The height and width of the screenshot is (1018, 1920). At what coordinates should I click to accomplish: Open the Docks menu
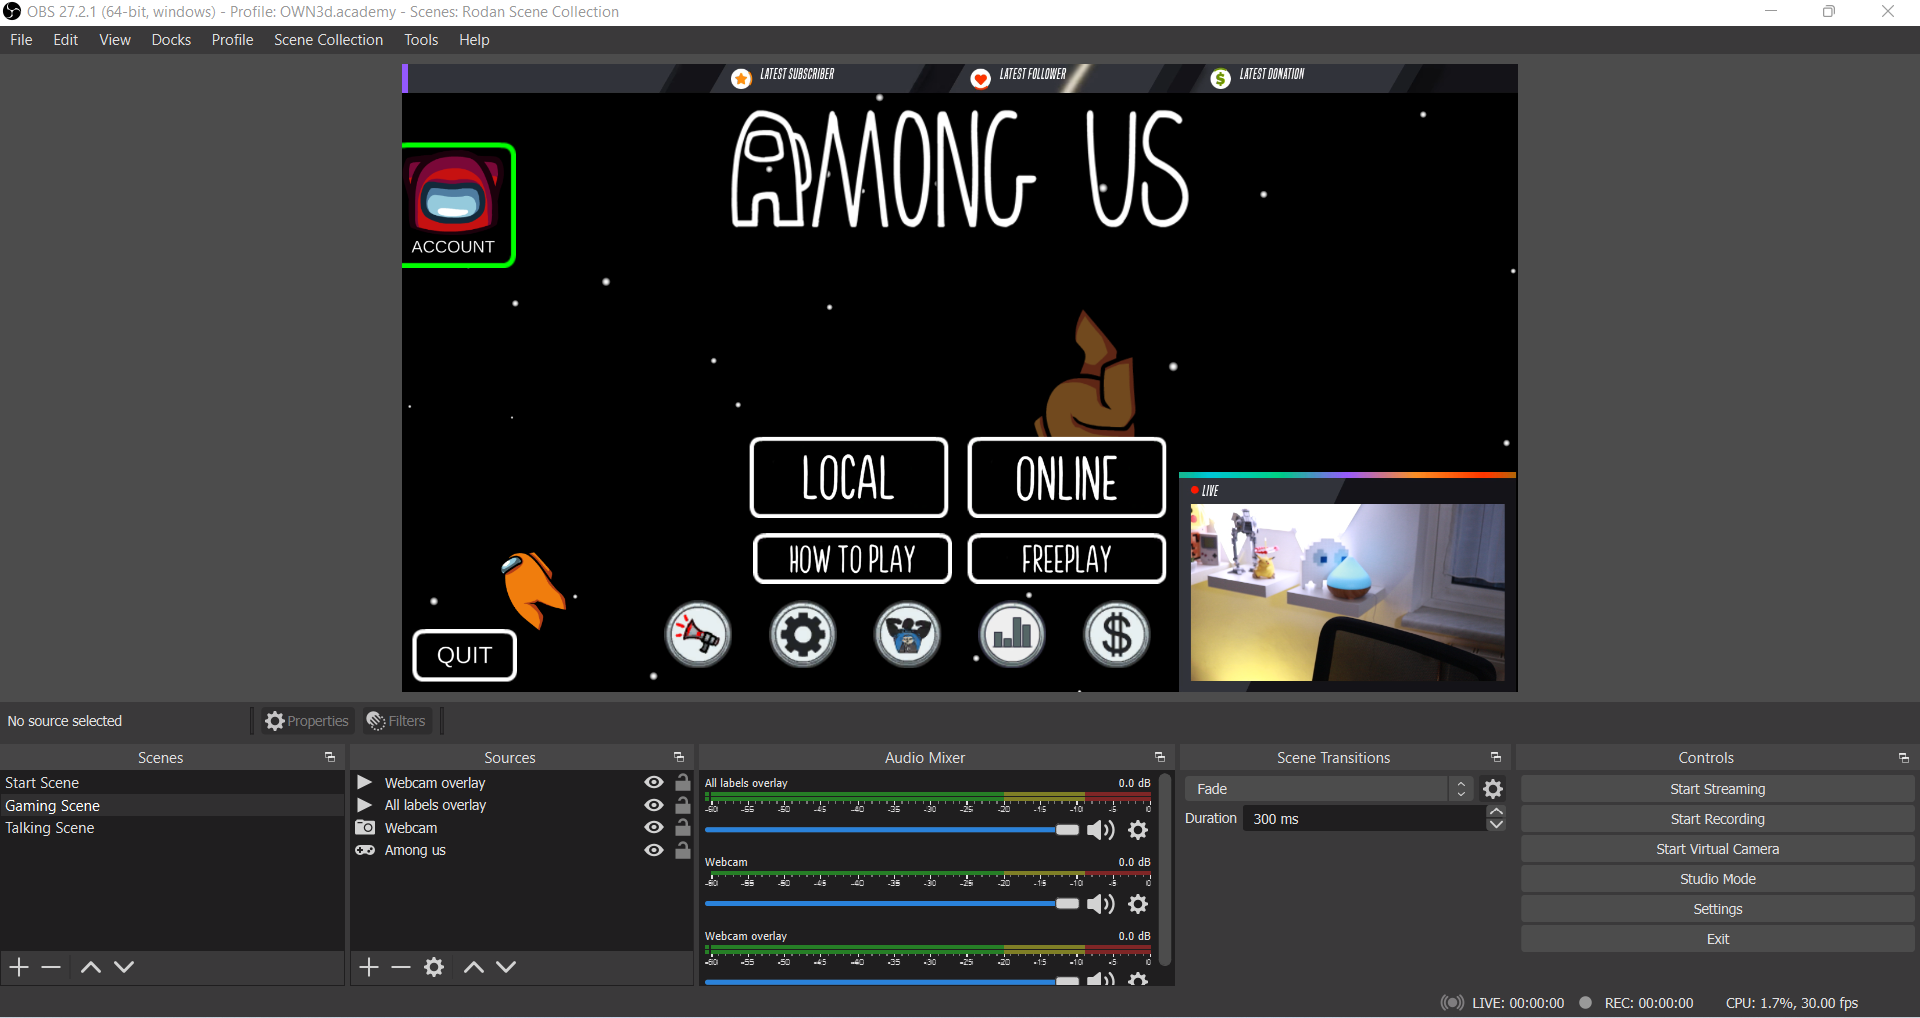coord(171,40)
